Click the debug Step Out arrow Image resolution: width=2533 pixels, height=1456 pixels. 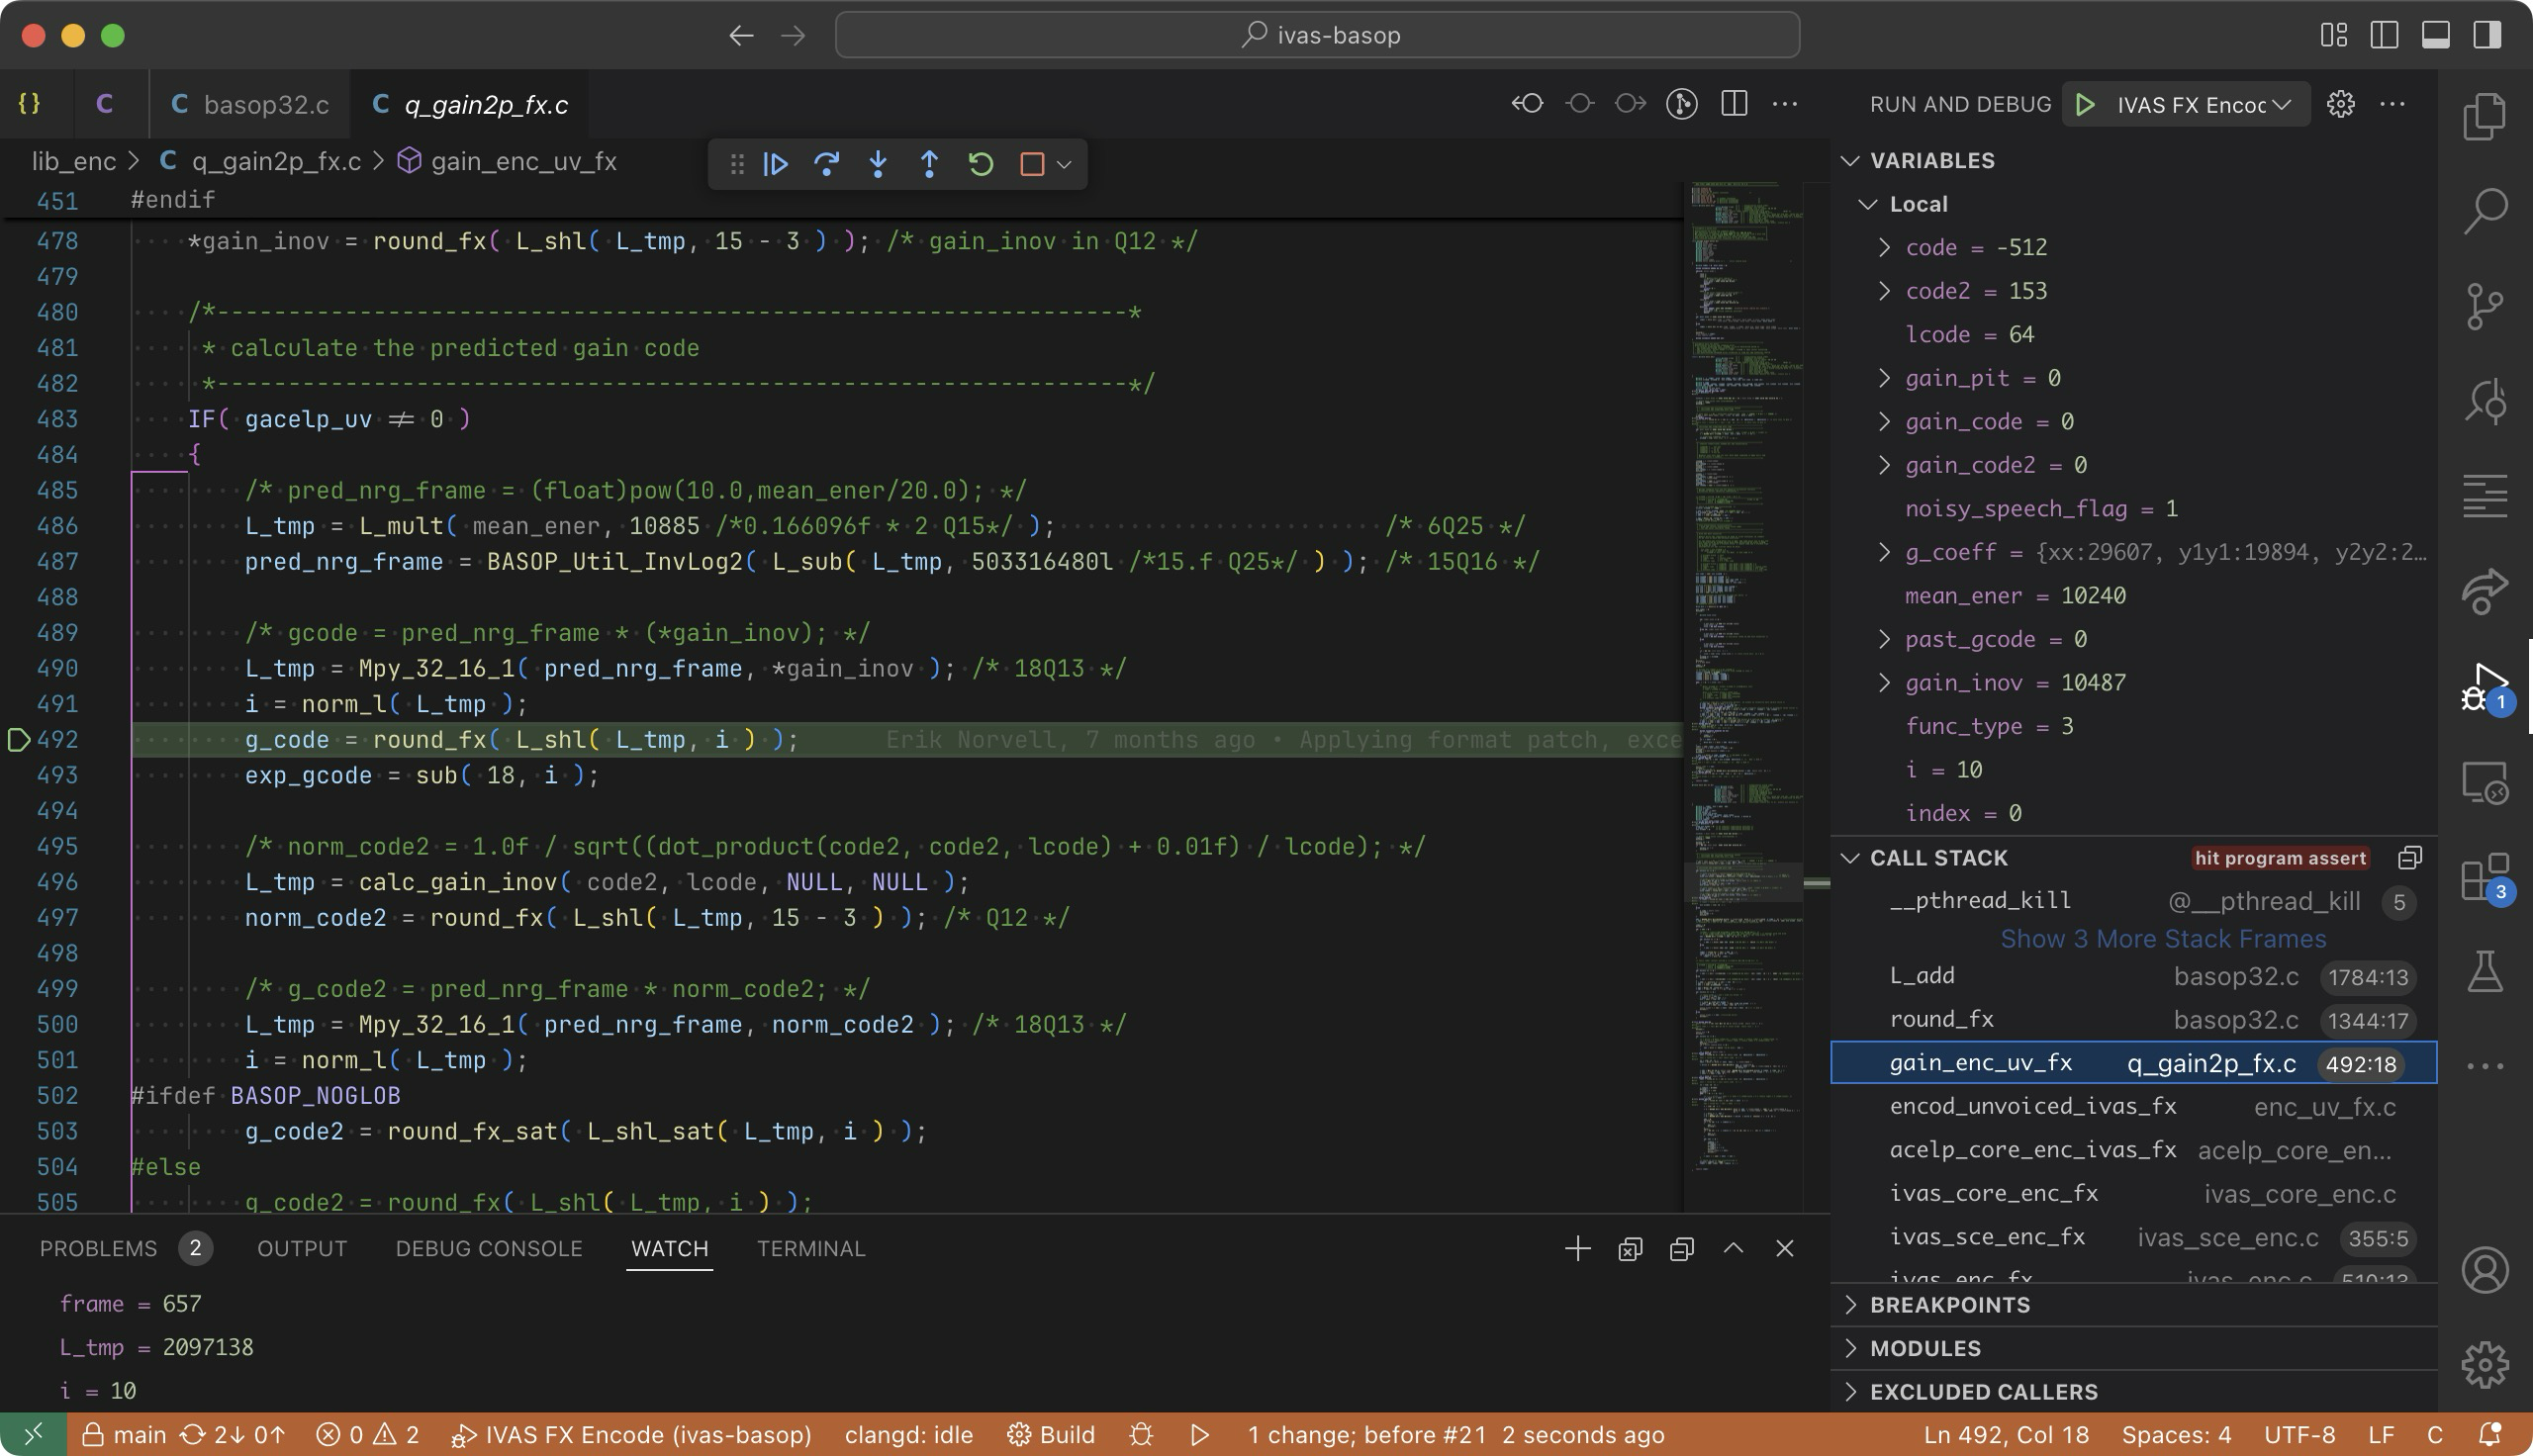929,164
